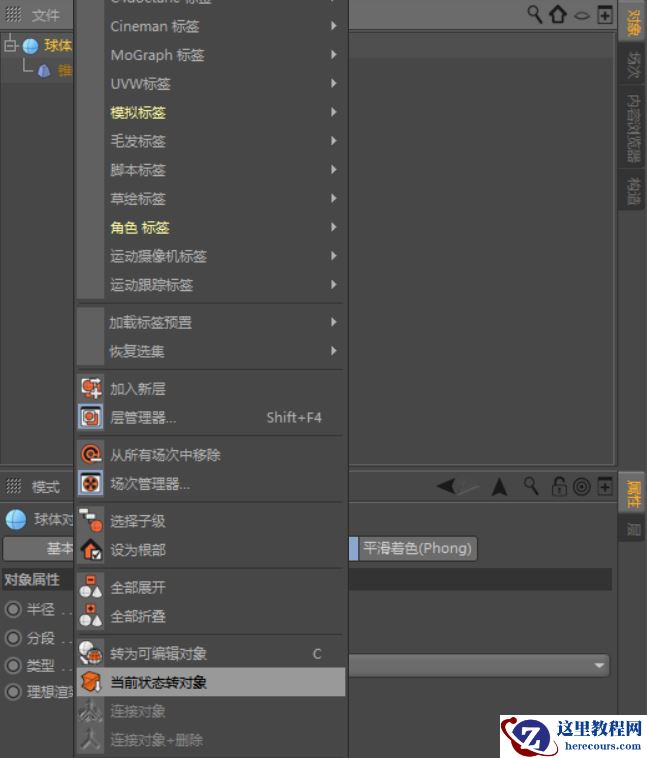Screen dimensions: 647x758
Task: Click grip icon next to 模式 menu
Action: tap(13, 486)
